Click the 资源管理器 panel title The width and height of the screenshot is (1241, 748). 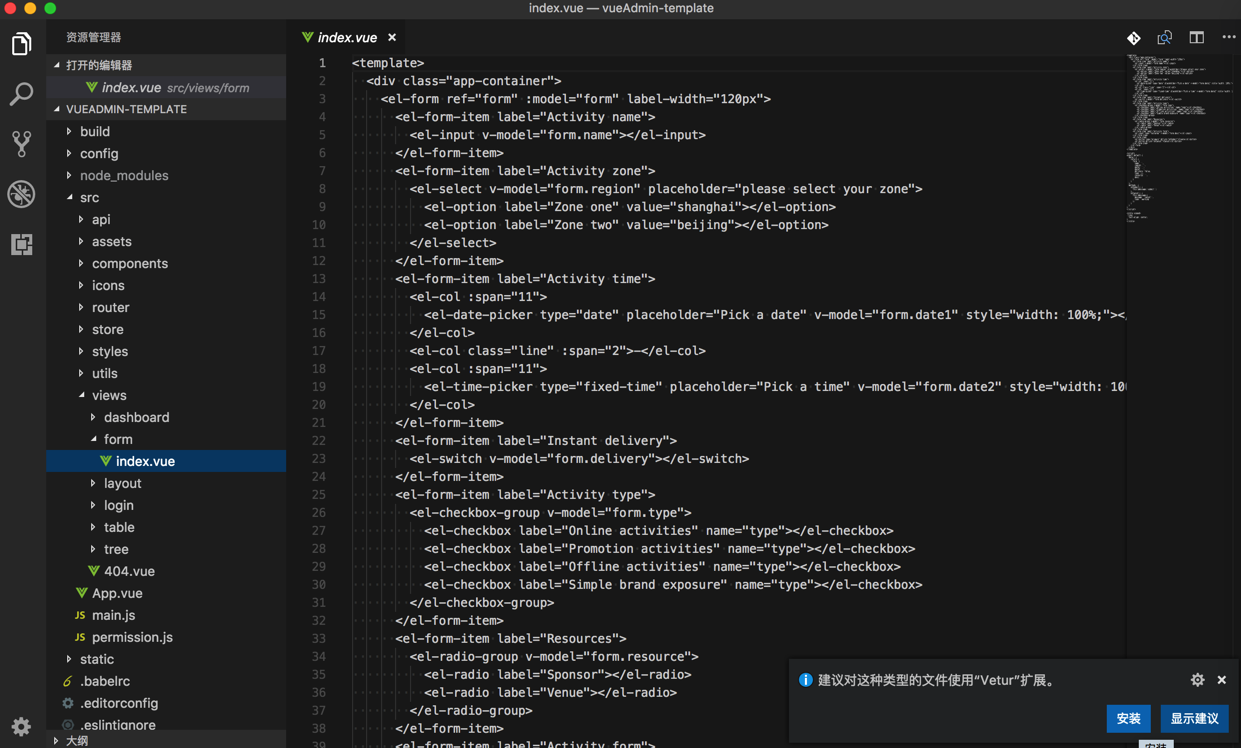click(93, 37)
